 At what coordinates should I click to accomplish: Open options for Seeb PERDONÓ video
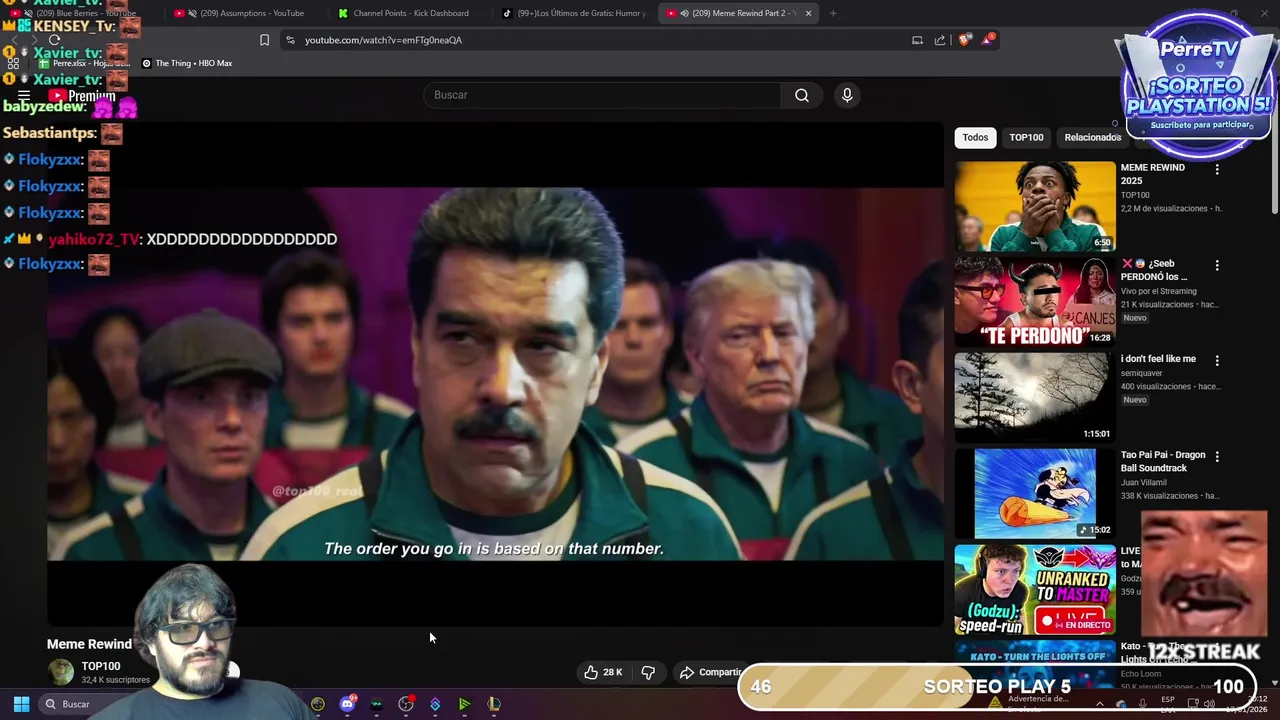1217,266
